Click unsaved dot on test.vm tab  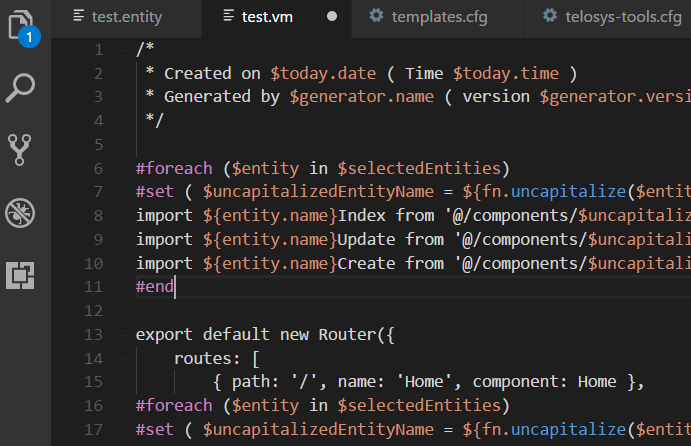coord(332,16)
